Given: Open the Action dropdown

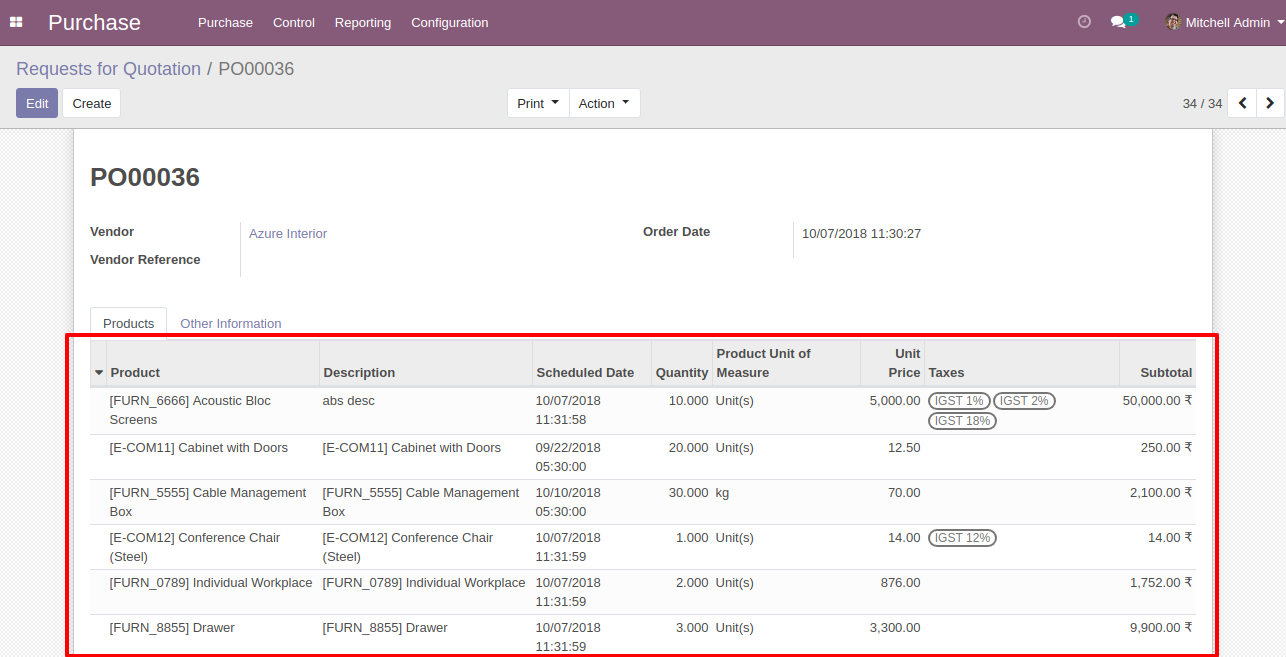Looking at the screenshot, I should pos(604,103).
